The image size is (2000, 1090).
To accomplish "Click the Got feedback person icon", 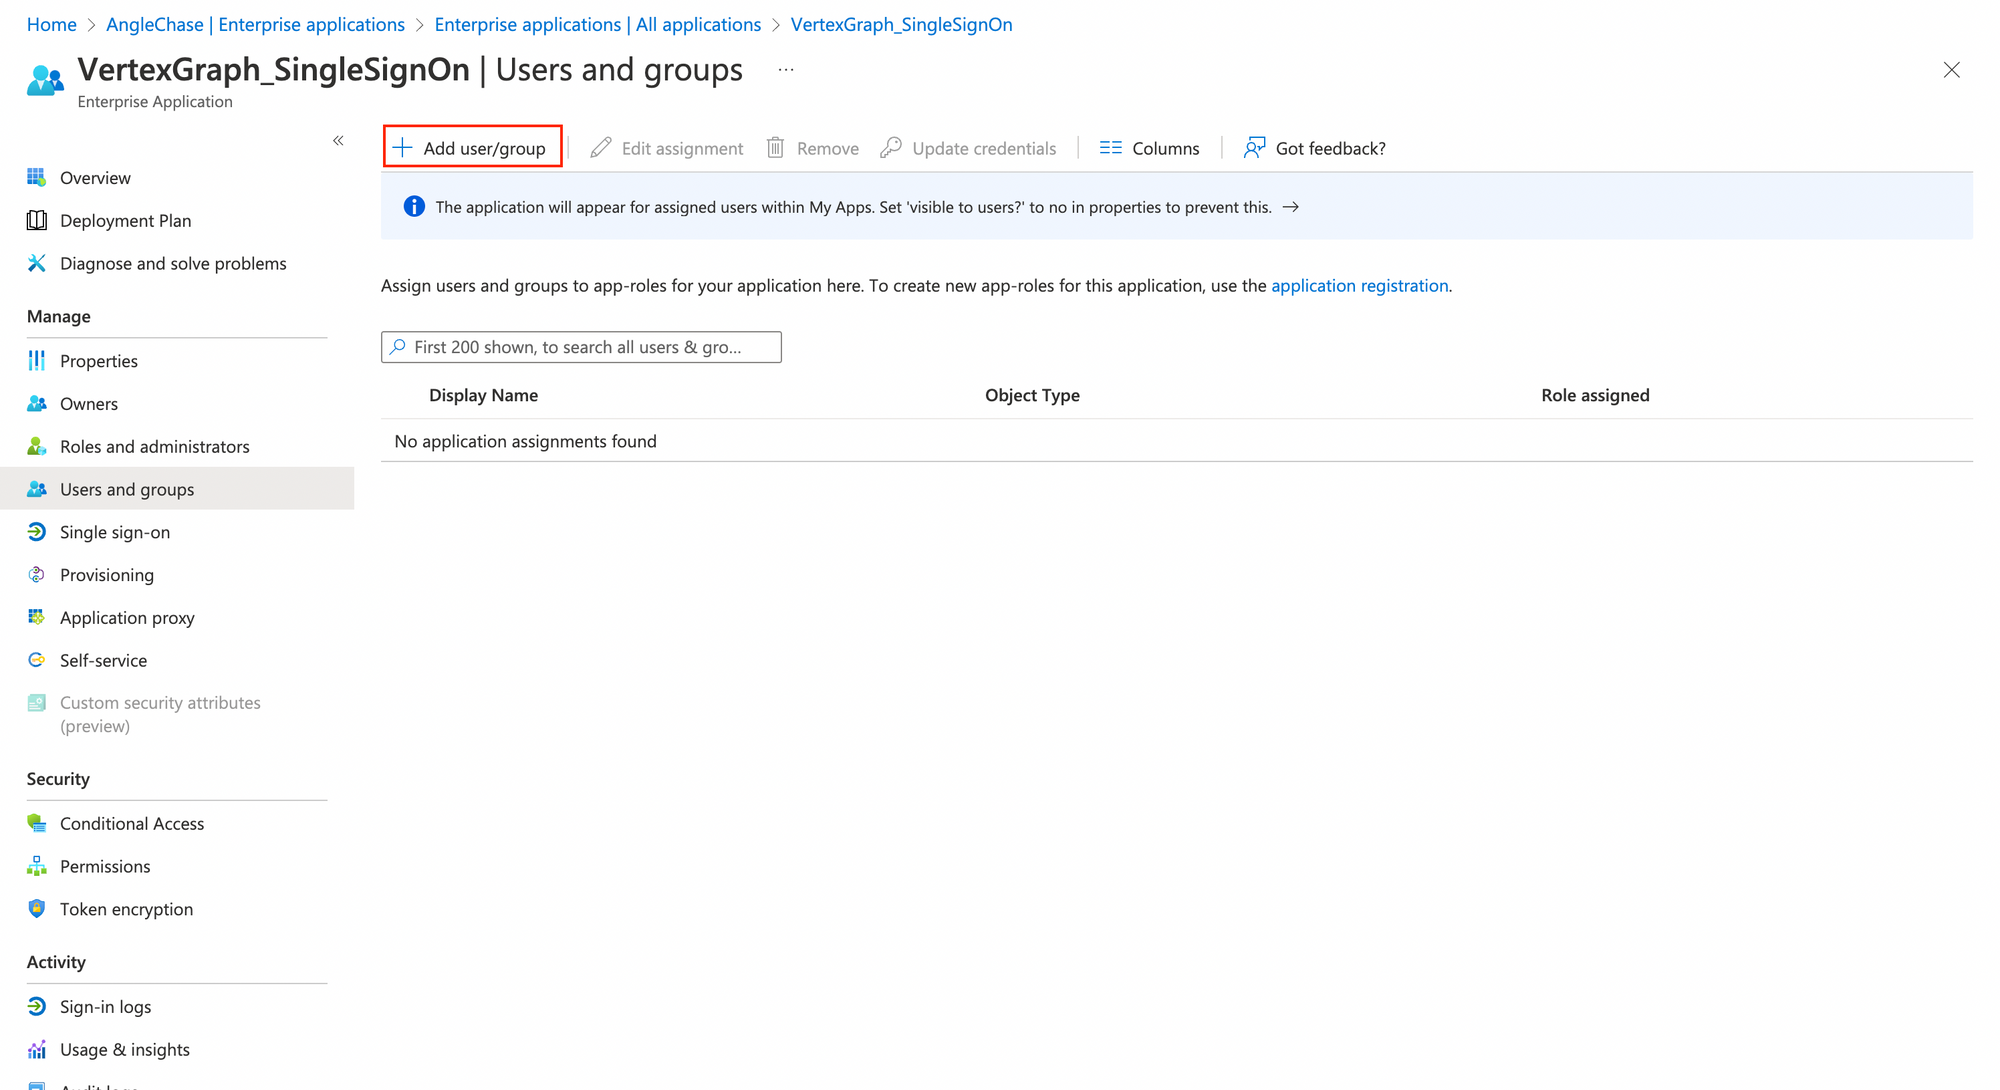I will tap(1254, 148).
